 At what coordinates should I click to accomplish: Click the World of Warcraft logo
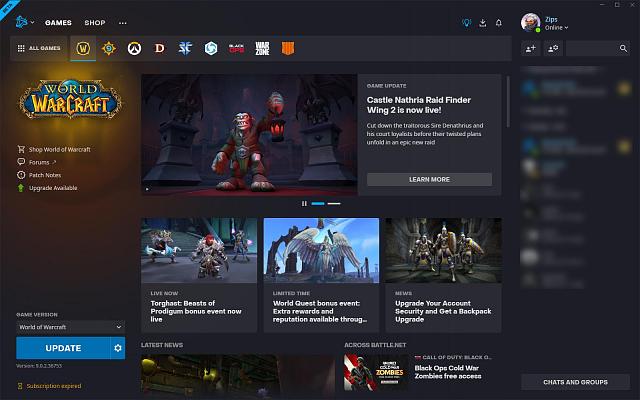pyautogui.click(x=70, y=99)
